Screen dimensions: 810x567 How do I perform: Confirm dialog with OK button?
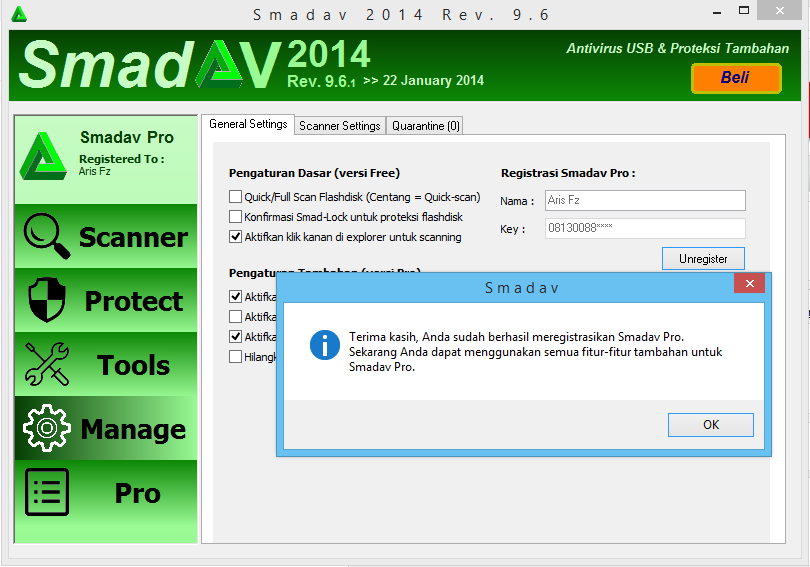click(711, 424)
